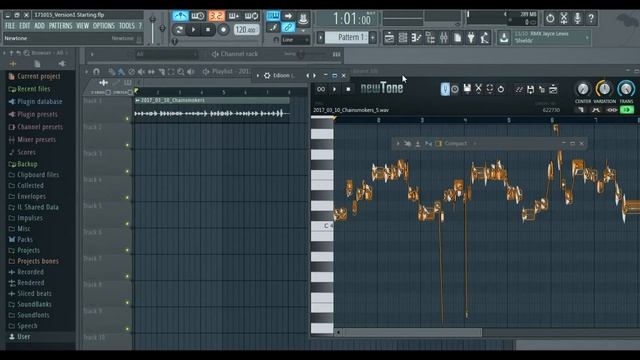Click the one-click audio recording microphone icon
Image resolution: width=640 pixels, height=360 pixels.
[x=578, y=18]
